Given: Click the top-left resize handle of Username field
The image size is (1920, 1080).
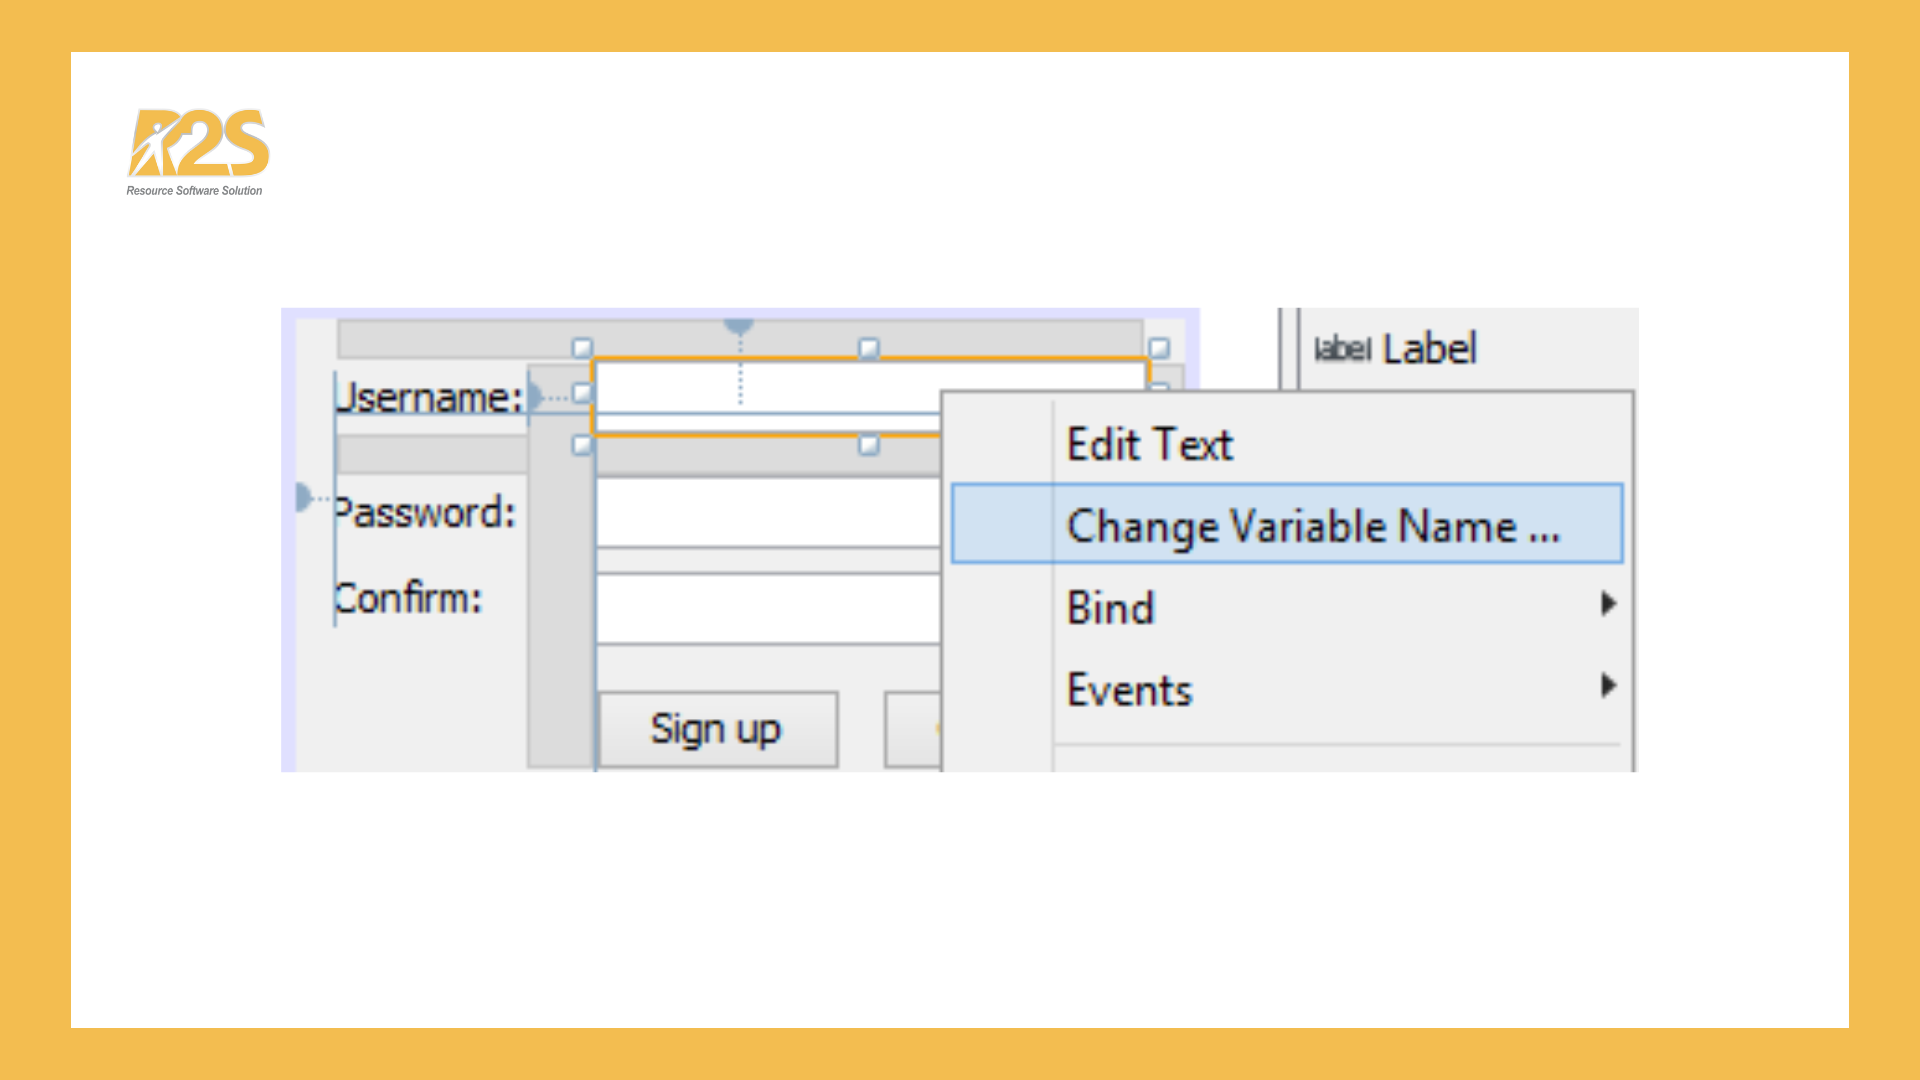Looking at the screenshot, I should pyautogui.click(x=582, y=348).
